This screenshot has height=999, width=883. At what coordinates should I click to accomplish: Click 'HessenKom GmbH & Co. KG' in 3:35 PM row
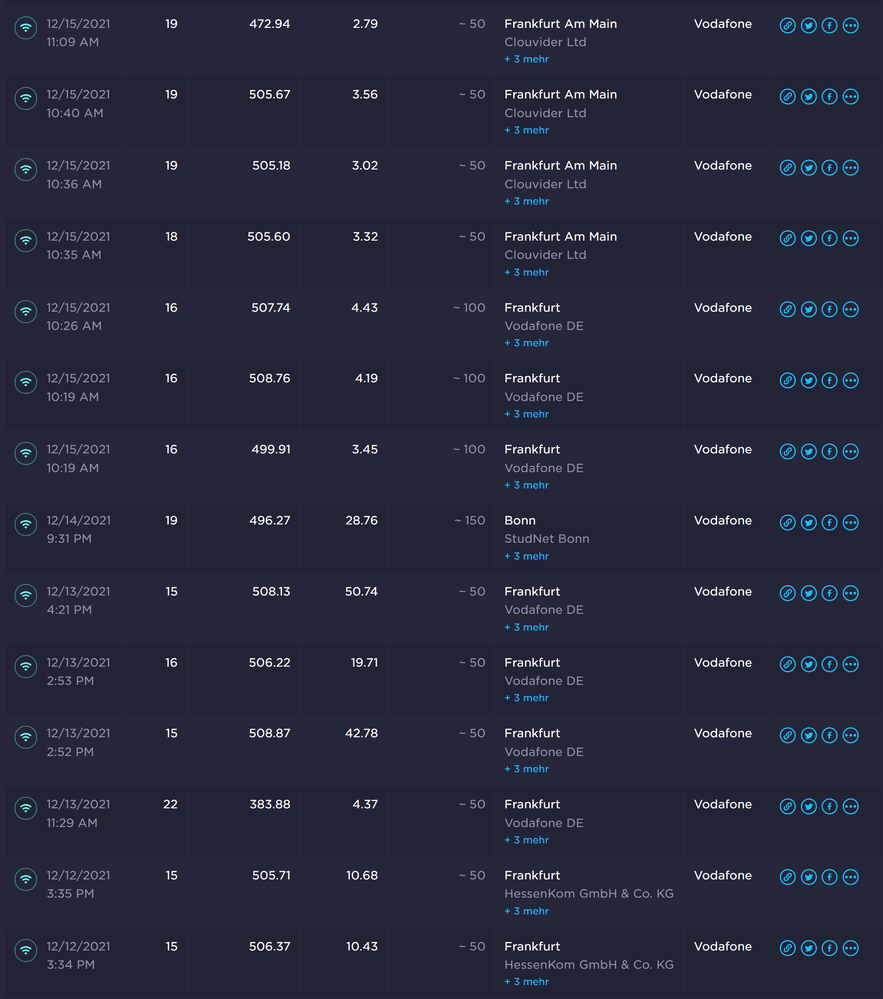coord(589,894)
